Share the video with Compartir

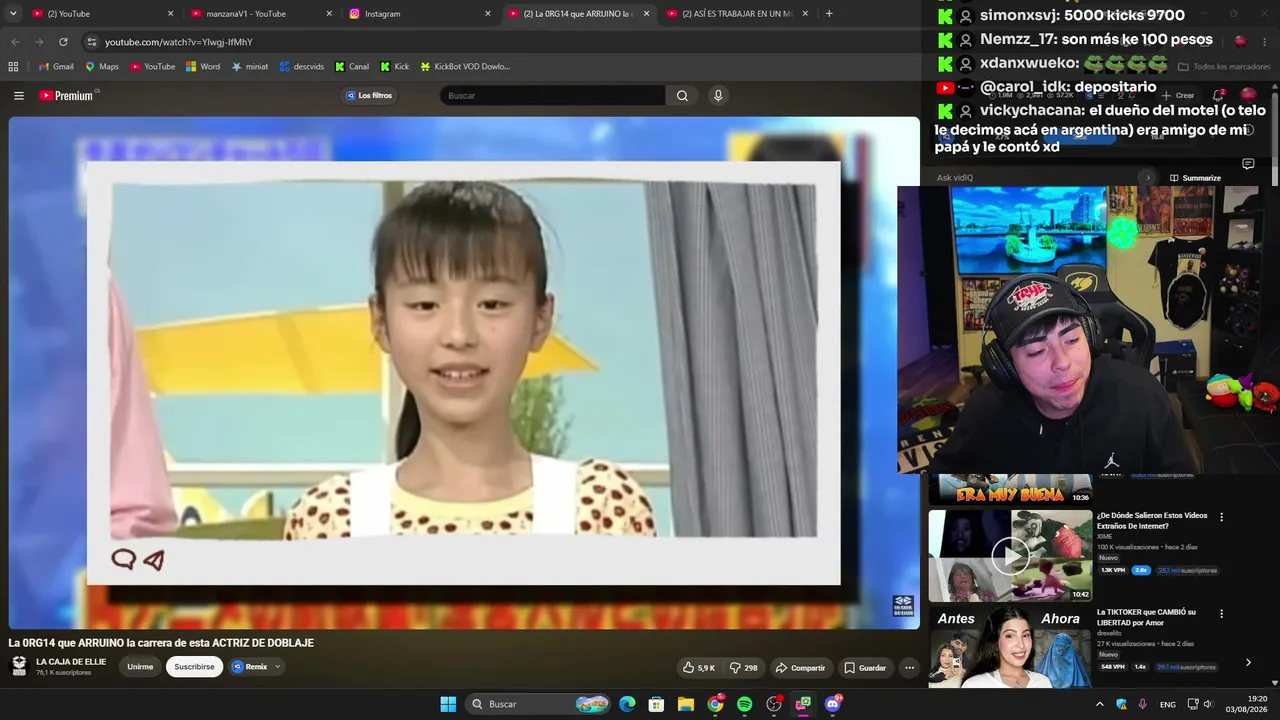pyautogui.click(x=800, y=668)
